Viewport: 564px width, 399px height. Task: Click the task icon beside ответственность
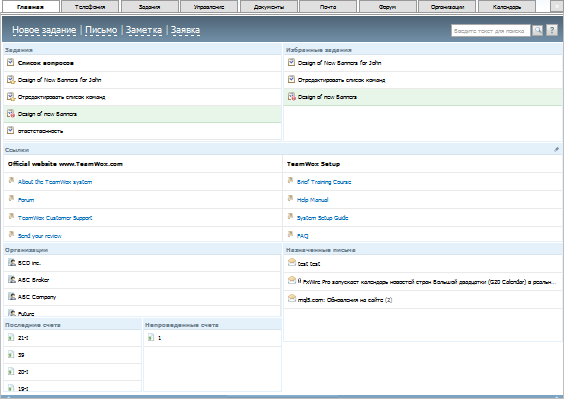pyautogui.click(x=10, y=130)
